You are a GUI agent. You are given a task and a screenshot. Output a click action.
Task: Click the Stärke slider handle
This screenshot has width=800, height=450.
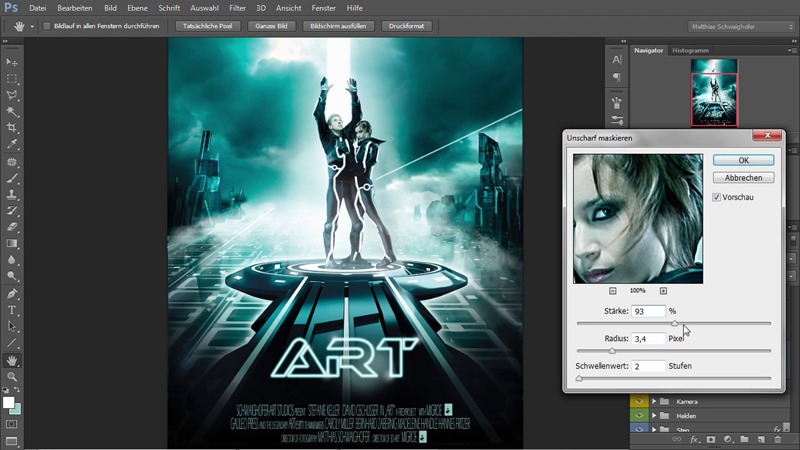tap(674, 323)
